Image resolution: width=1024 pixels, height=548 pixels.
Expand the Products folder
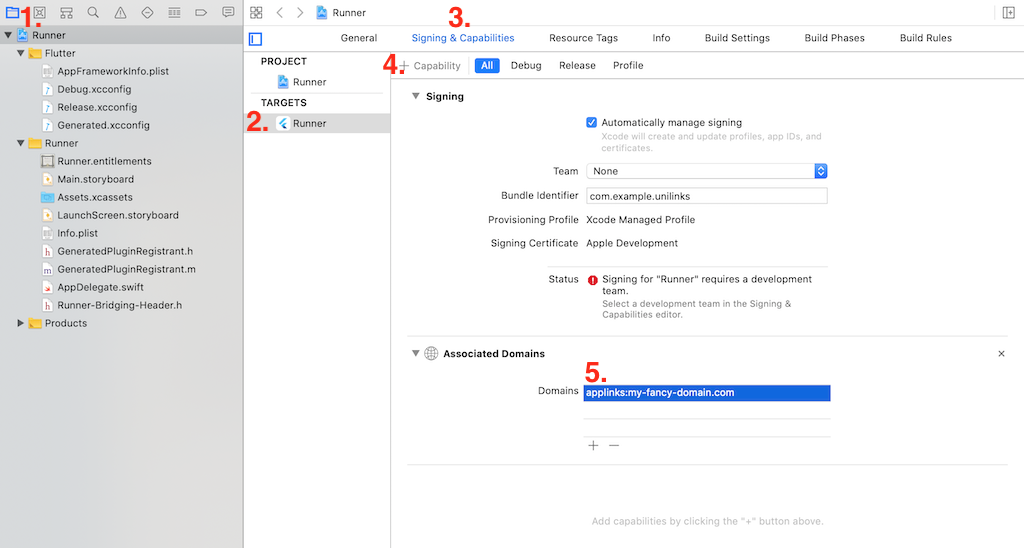(20, 323)
